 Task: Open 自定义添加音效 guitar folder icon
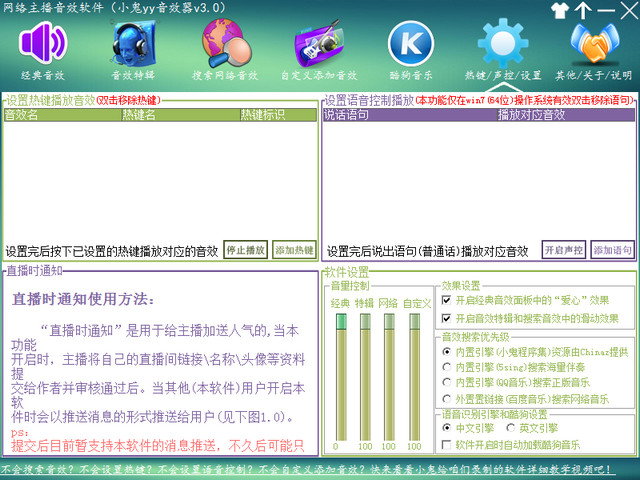(319, 44)
